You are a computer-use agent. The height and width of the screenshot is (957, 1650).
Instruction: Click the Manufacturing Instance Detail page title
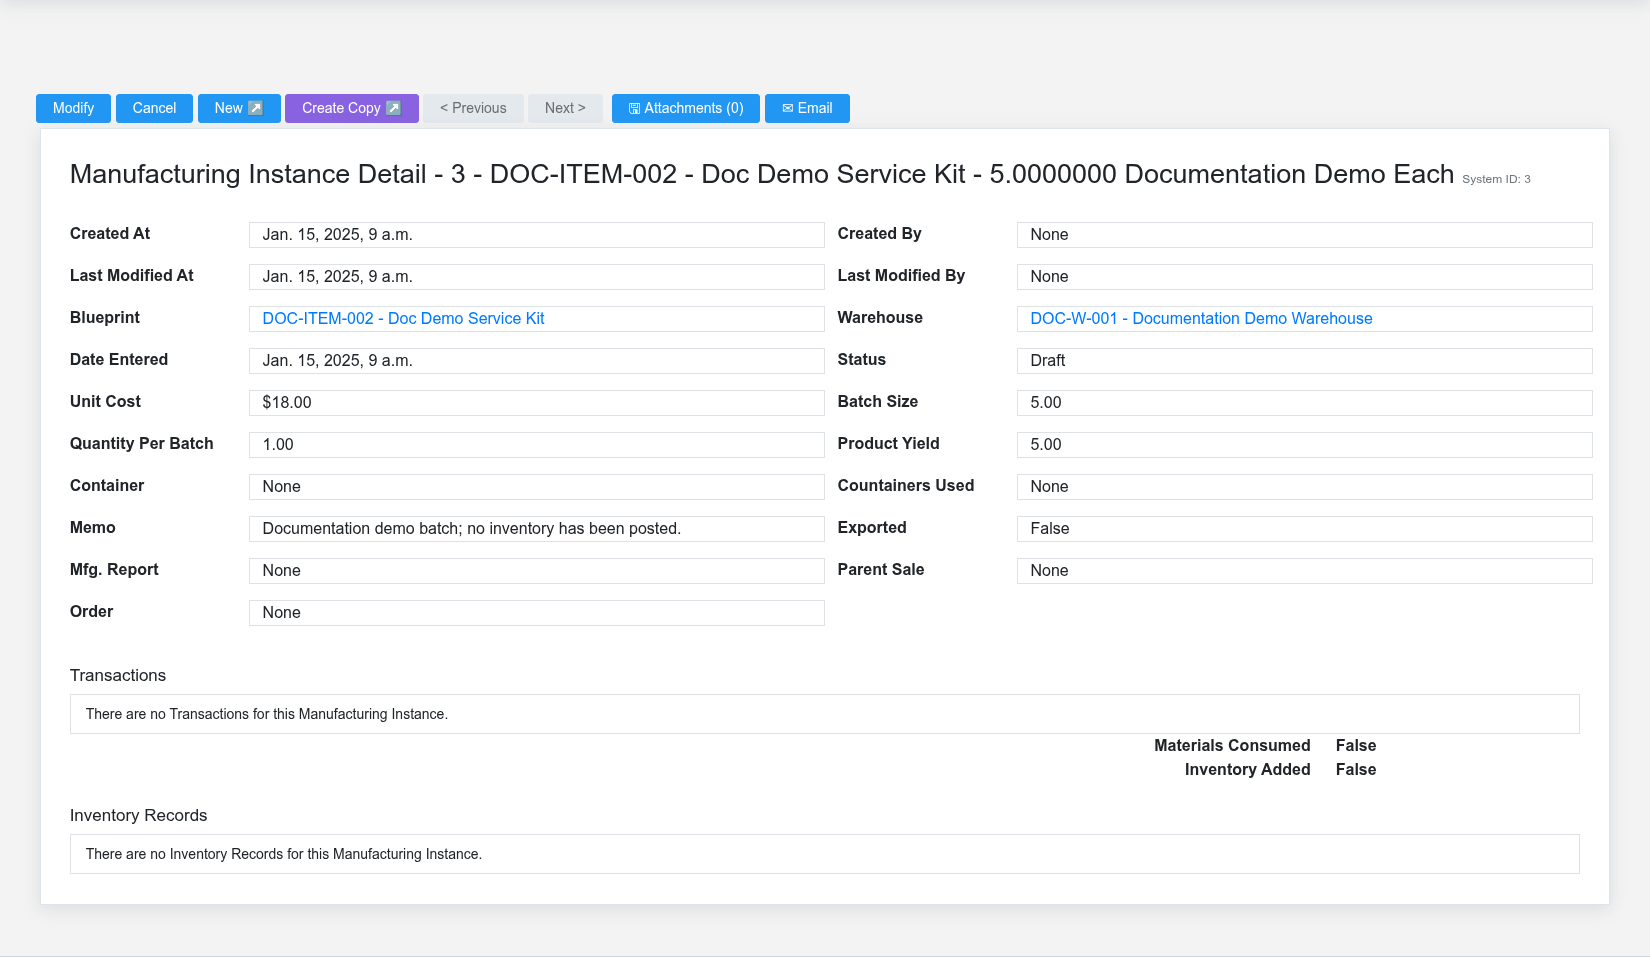(762, 174)
